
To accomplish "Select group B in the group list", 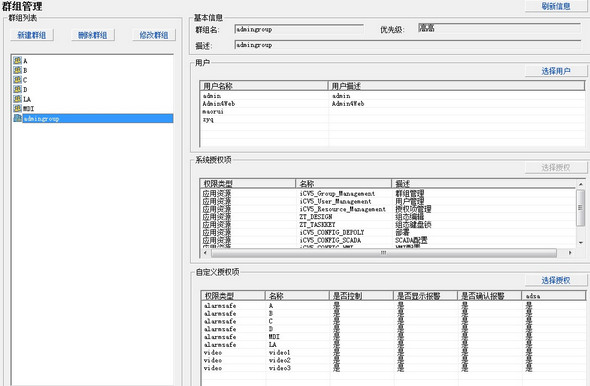I will click(x=25, y=70).
